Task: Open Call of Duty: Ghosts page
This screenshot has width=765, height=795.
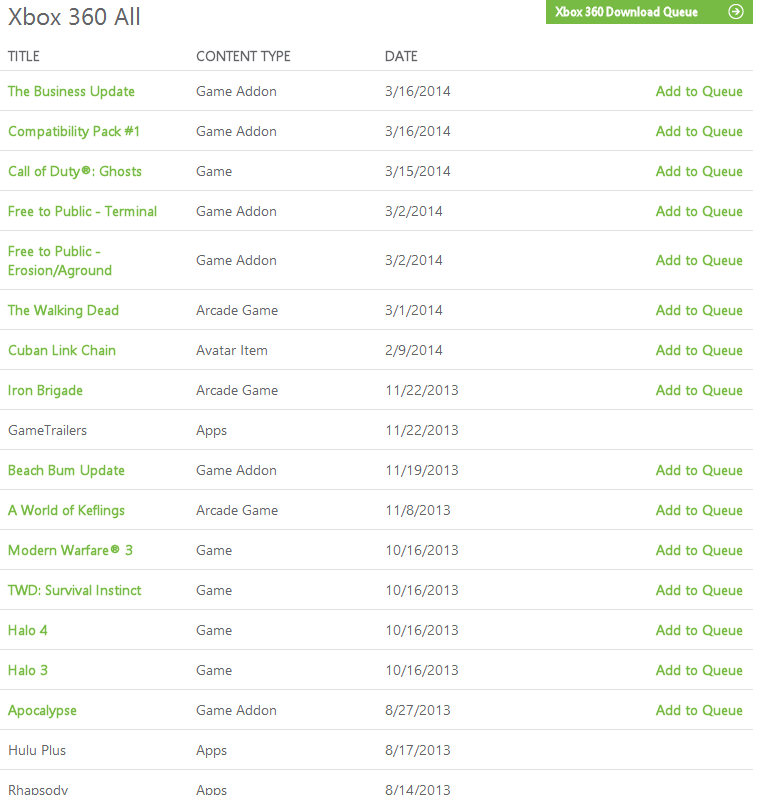Action: 75,171
